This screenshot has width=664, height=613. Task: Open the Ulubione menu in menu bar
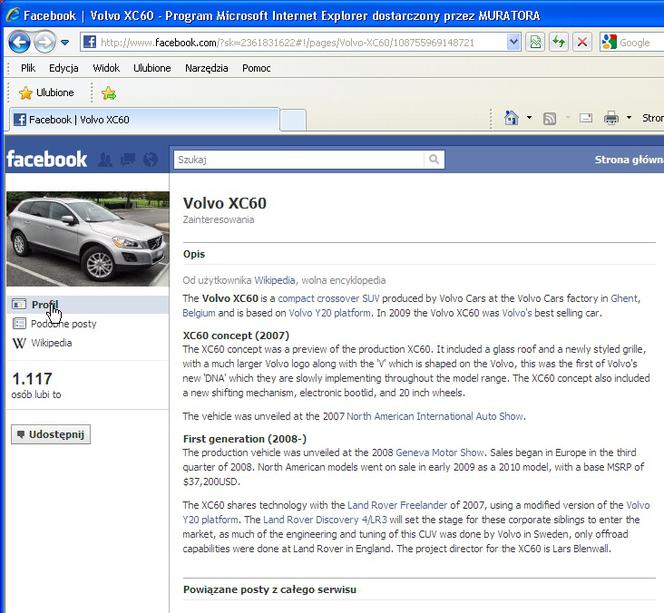click(x=152, y=68)
